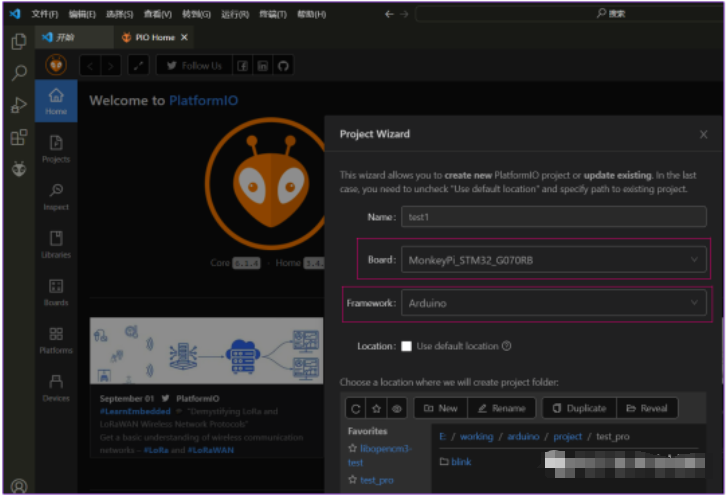Open the Explorer icon in activity bar
This screenshot has height=495, width=727.
(18, 42)
